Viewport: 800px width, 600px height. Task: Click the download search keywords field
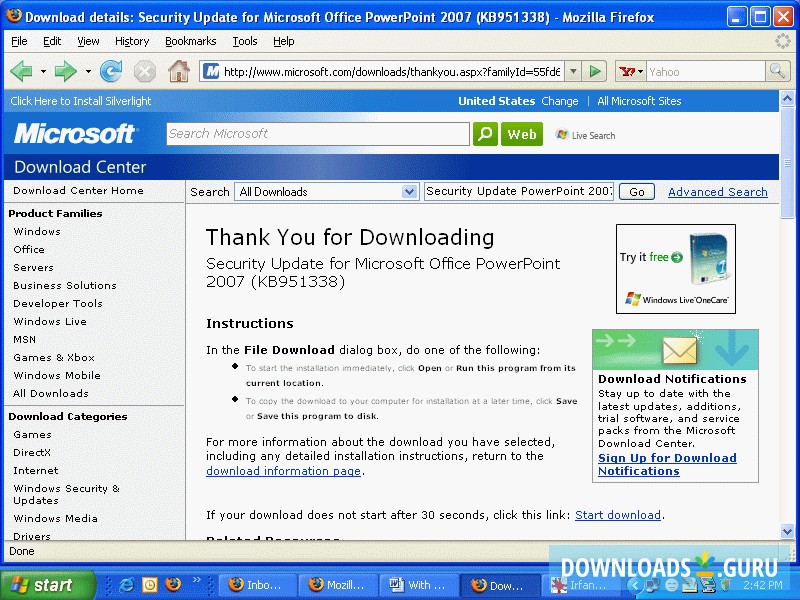(519, 192)
